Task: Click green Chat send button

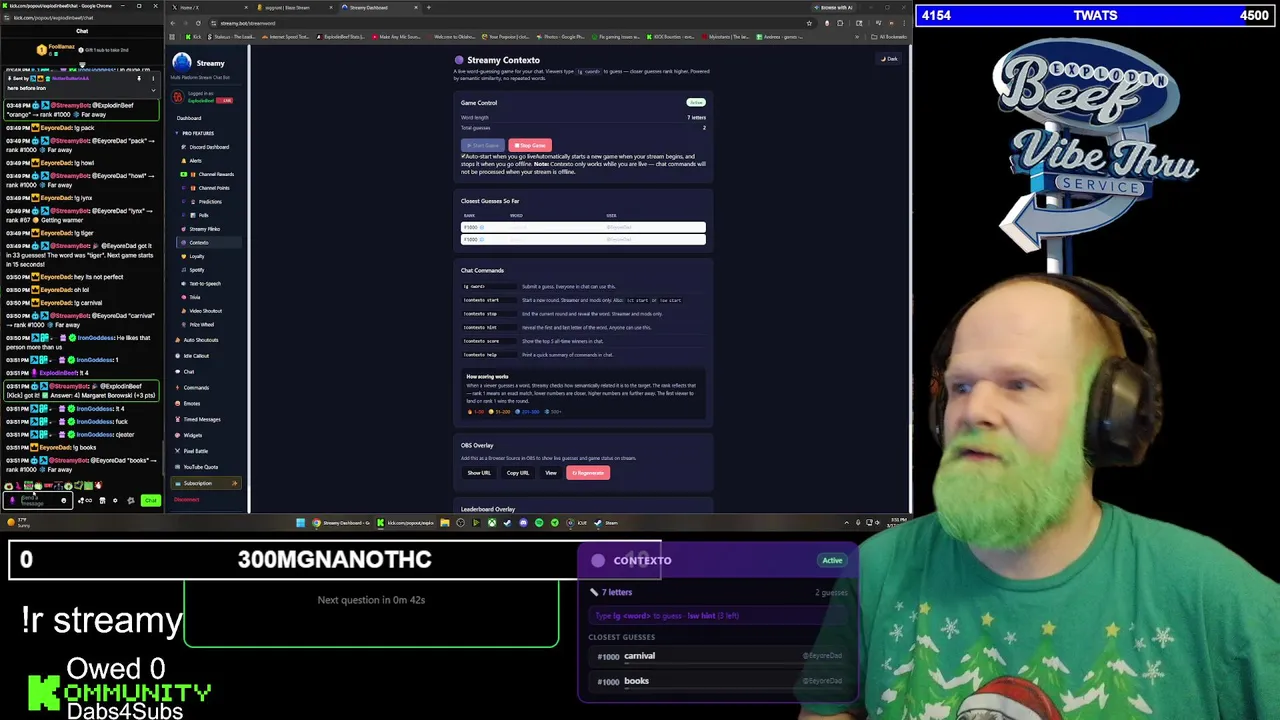Action: [150, 500]
